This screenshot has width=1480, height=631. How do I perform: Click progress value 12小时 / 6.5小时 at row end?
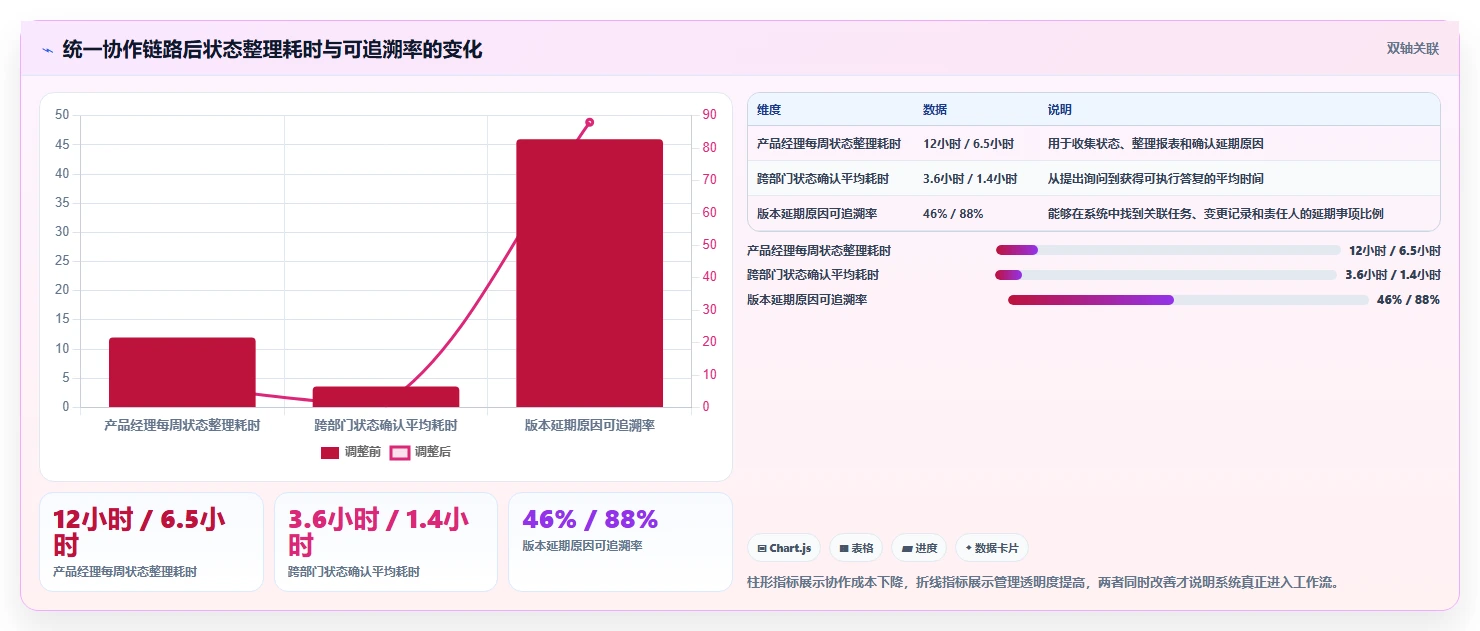1394,250
